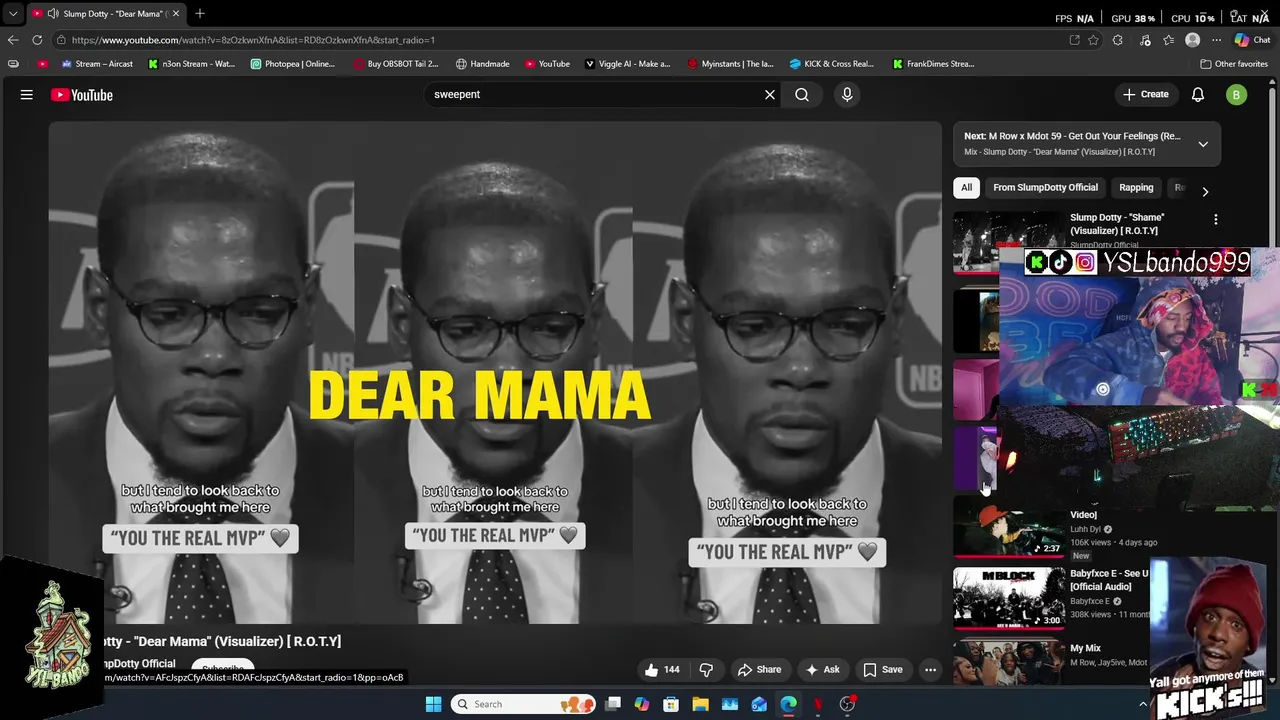
Task: Click the browser address bar URL
Action: point(253,40)
